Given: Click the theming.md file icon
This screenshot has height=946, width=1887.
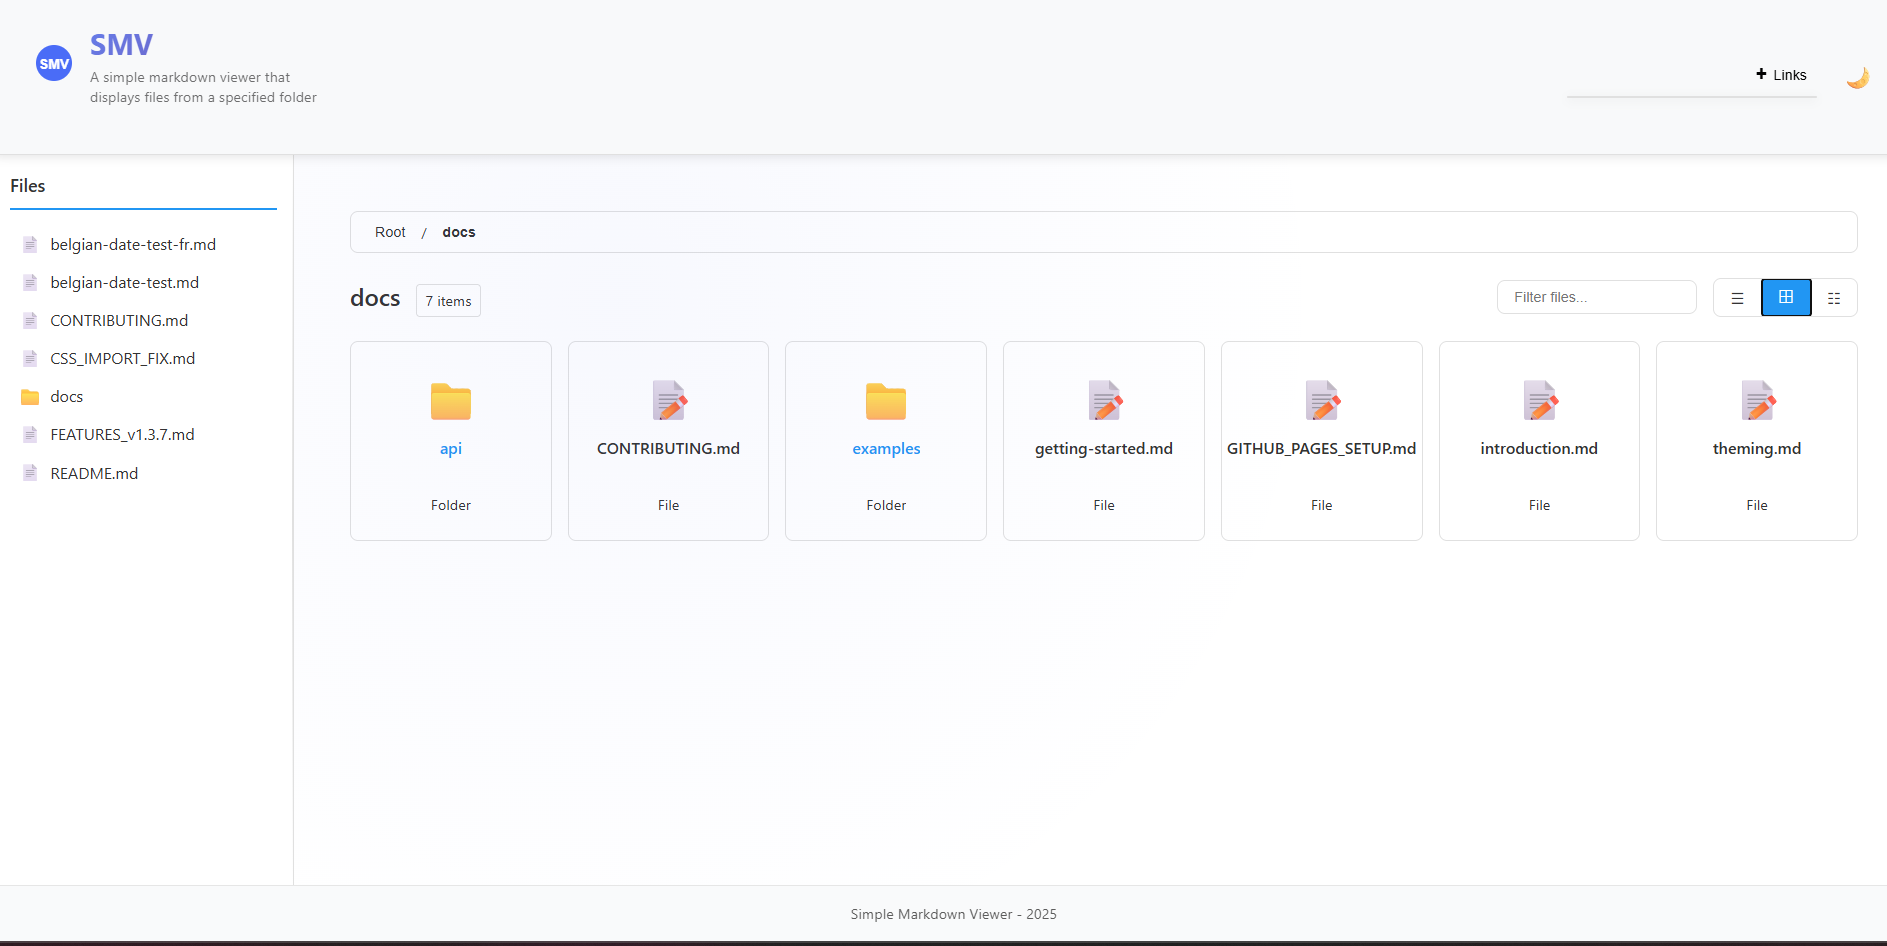Looking at the screenshot, I should click(1757, 401).
